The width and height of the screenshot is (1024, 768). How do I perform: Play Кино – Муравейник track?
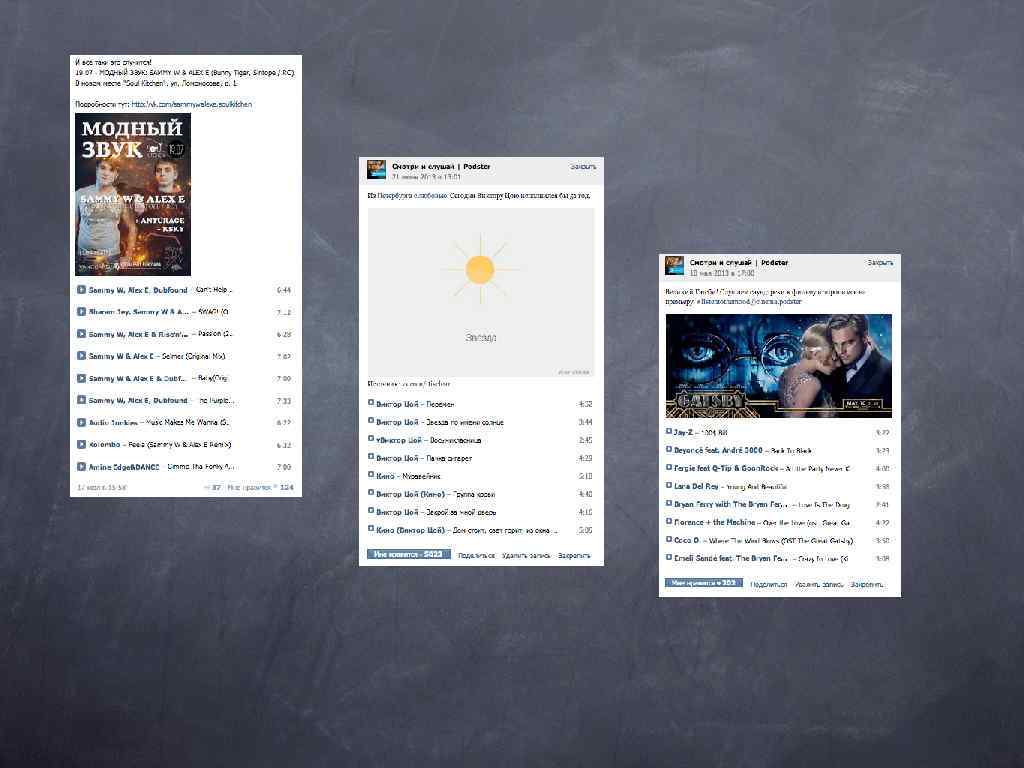[x=371, y=475]
